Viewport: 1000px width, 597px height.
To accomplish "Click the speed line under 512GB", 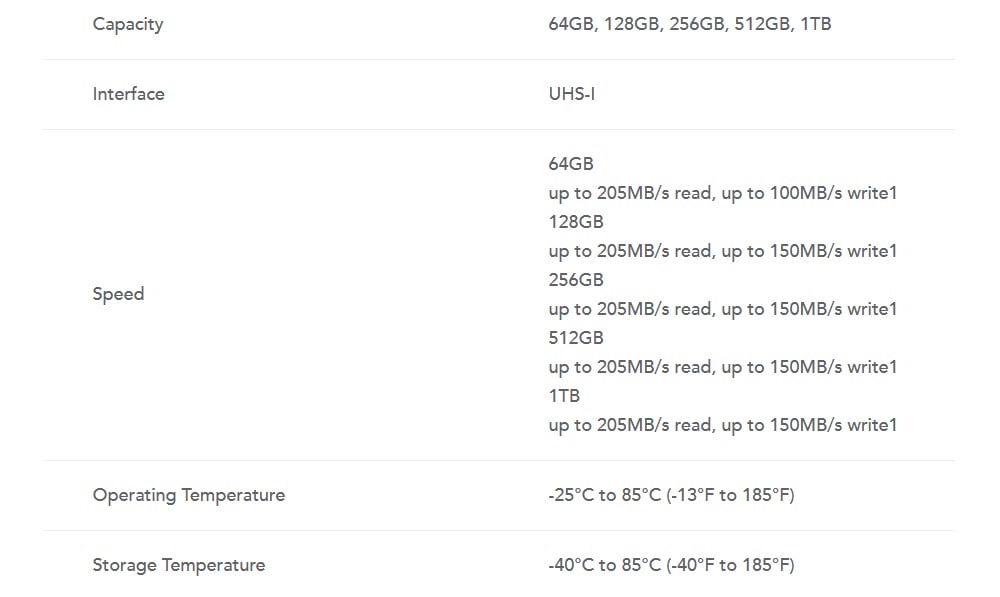I will [x=723, y=367].
